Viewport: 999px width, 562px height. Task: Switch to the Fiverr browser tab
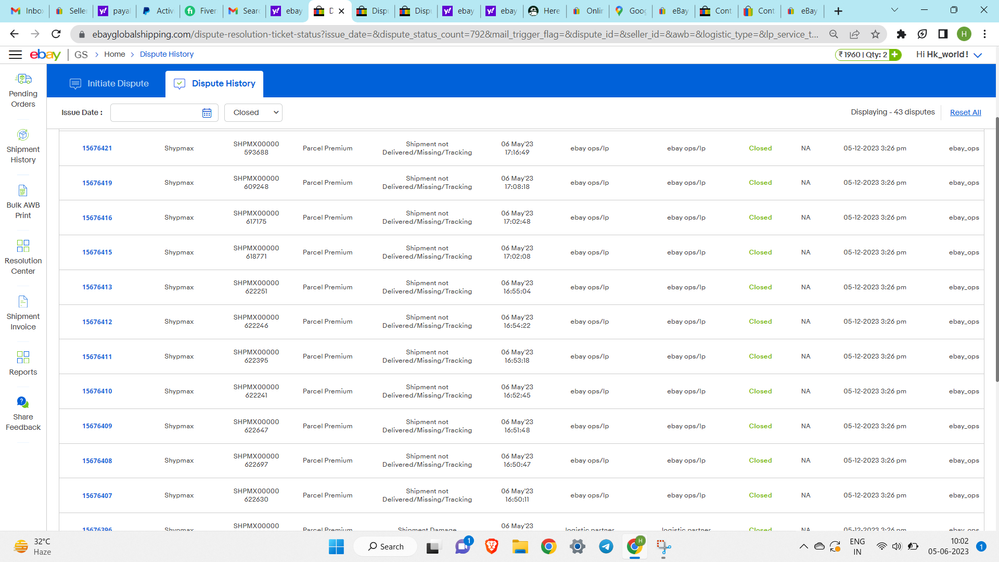pyautogui.click(x=200, y=11)
